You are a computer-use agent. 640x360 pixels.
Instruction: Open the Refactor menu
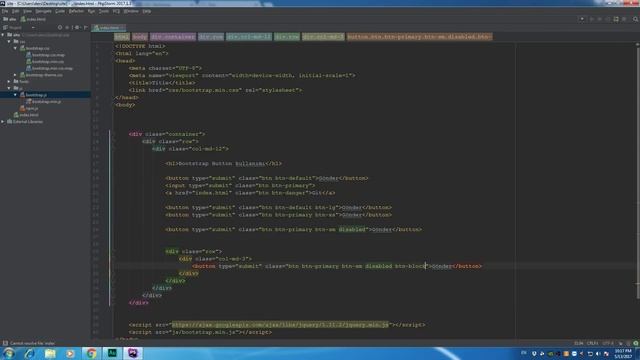pyautogui.click(x=76, y=11)
